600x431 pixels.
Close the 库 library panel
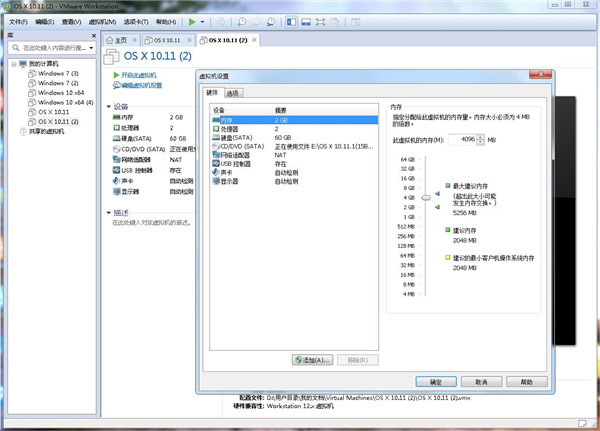[94, 36]
